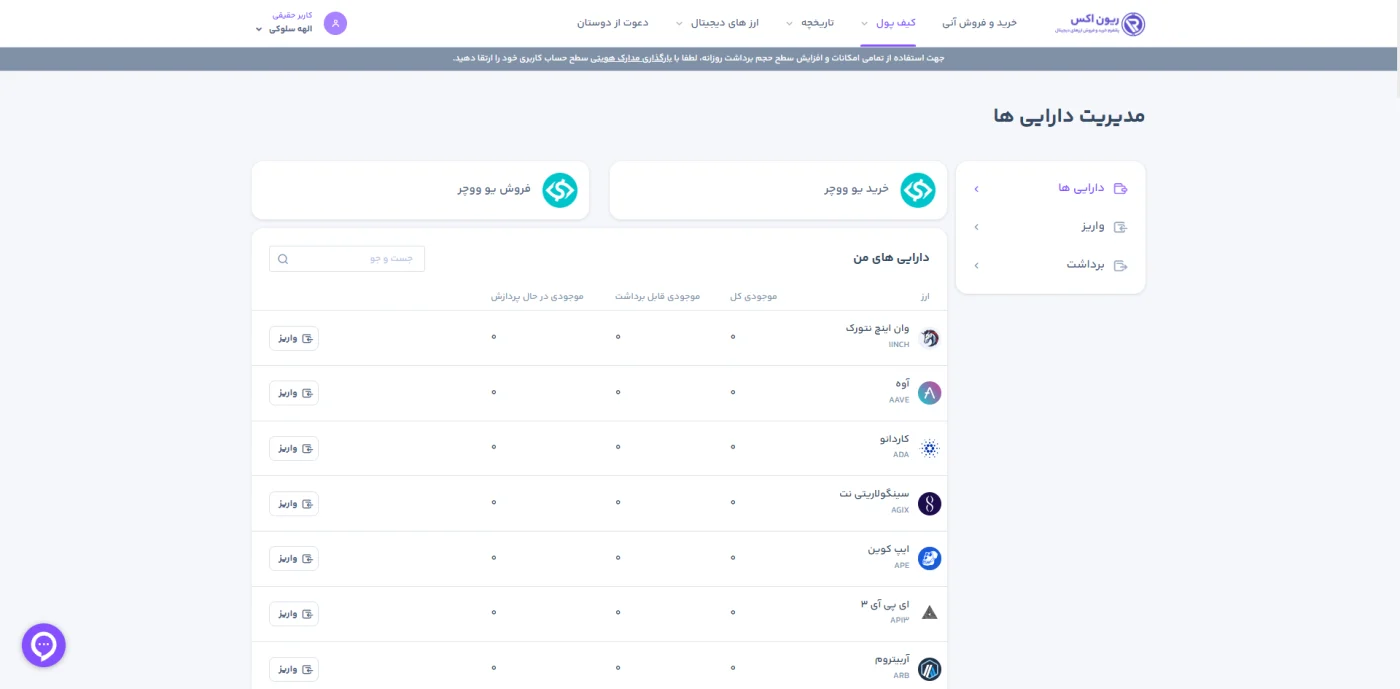The width and height of the screenshot is (1400, 689).
Task: Click the موجودی قابل برداشت column header
Action: tap(657, 297)
